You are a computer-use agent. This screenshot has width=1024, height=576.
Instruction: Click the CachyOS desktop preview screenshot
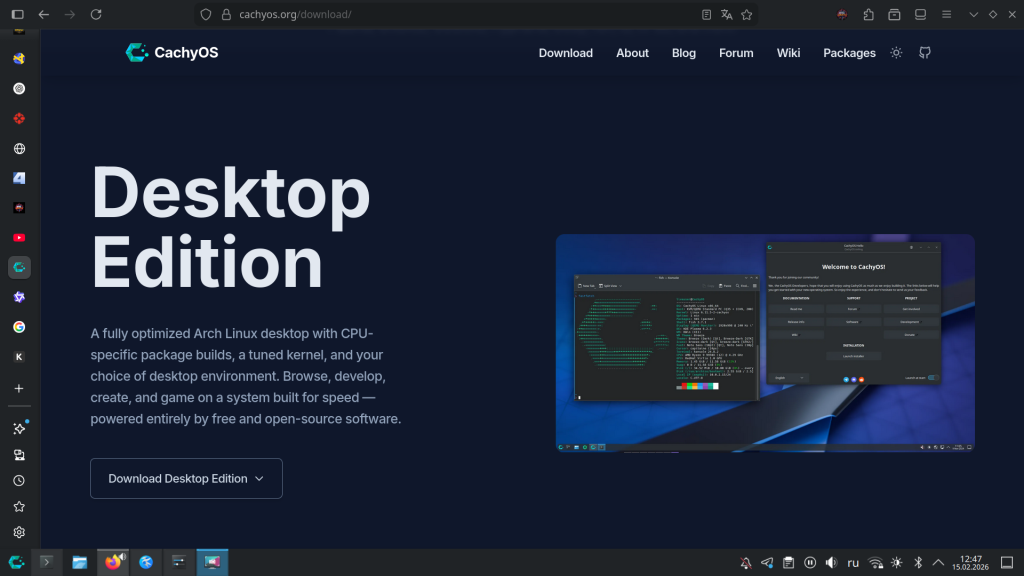(765, 343)
